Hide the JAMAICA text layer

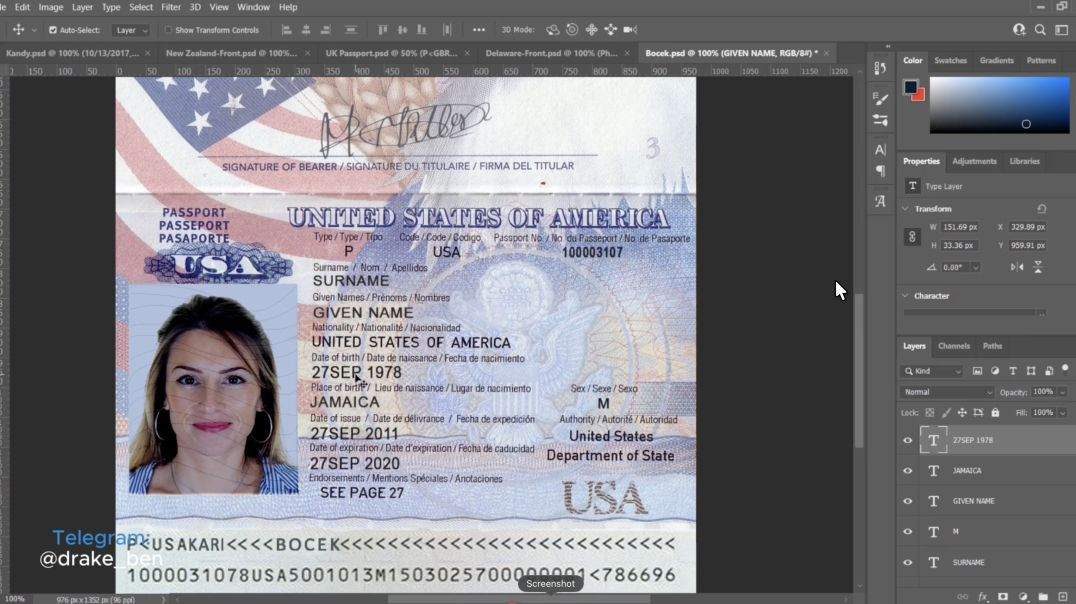point(908,470)
